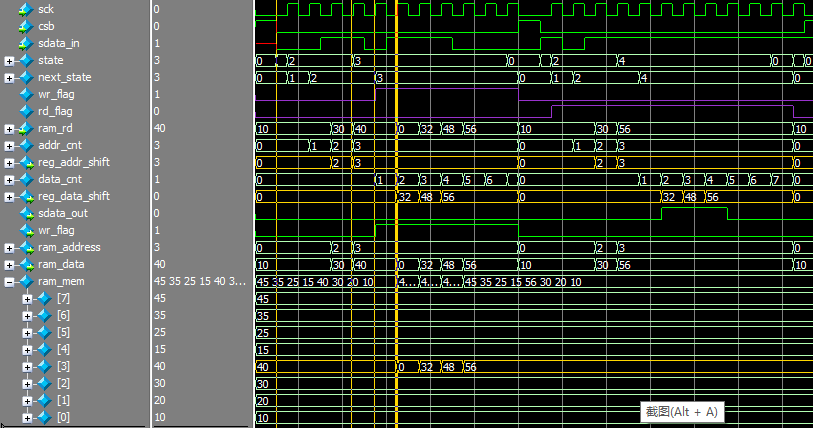Screen dimensions: 813x428
Task: Select the sdata_in signal name
Action: coord(59,43)
